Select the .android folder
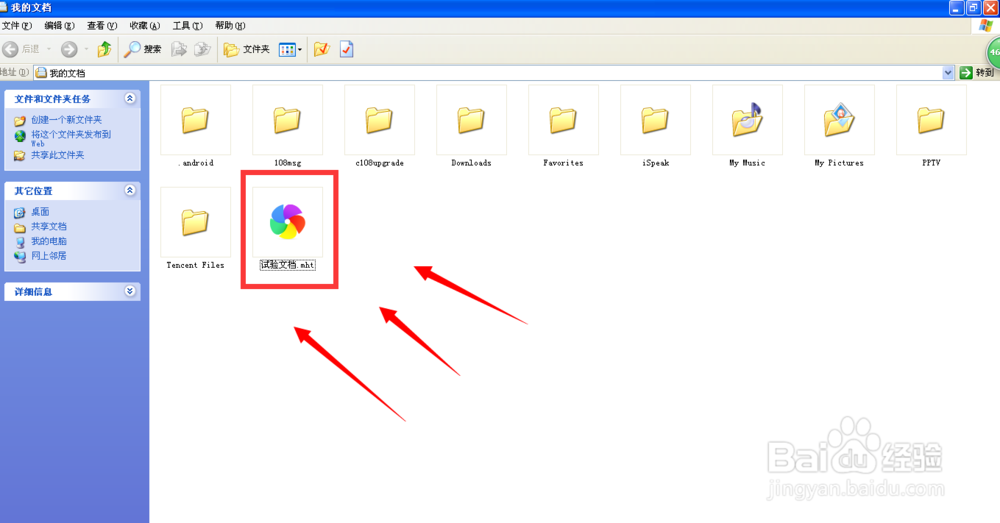This screenshot has width=1000, height=523. pos(195,120)
